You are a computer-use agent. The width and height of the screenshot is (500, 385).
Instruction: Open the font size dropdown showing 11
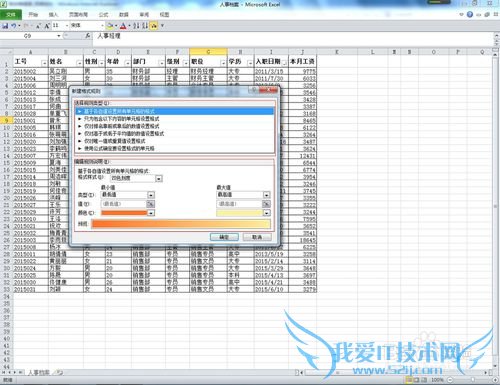pyautogui.click(x=67, y=26)
